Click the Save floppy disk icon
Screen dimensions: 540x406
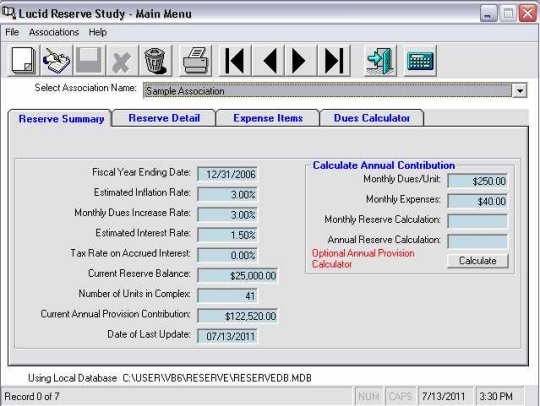click(89, 61)
